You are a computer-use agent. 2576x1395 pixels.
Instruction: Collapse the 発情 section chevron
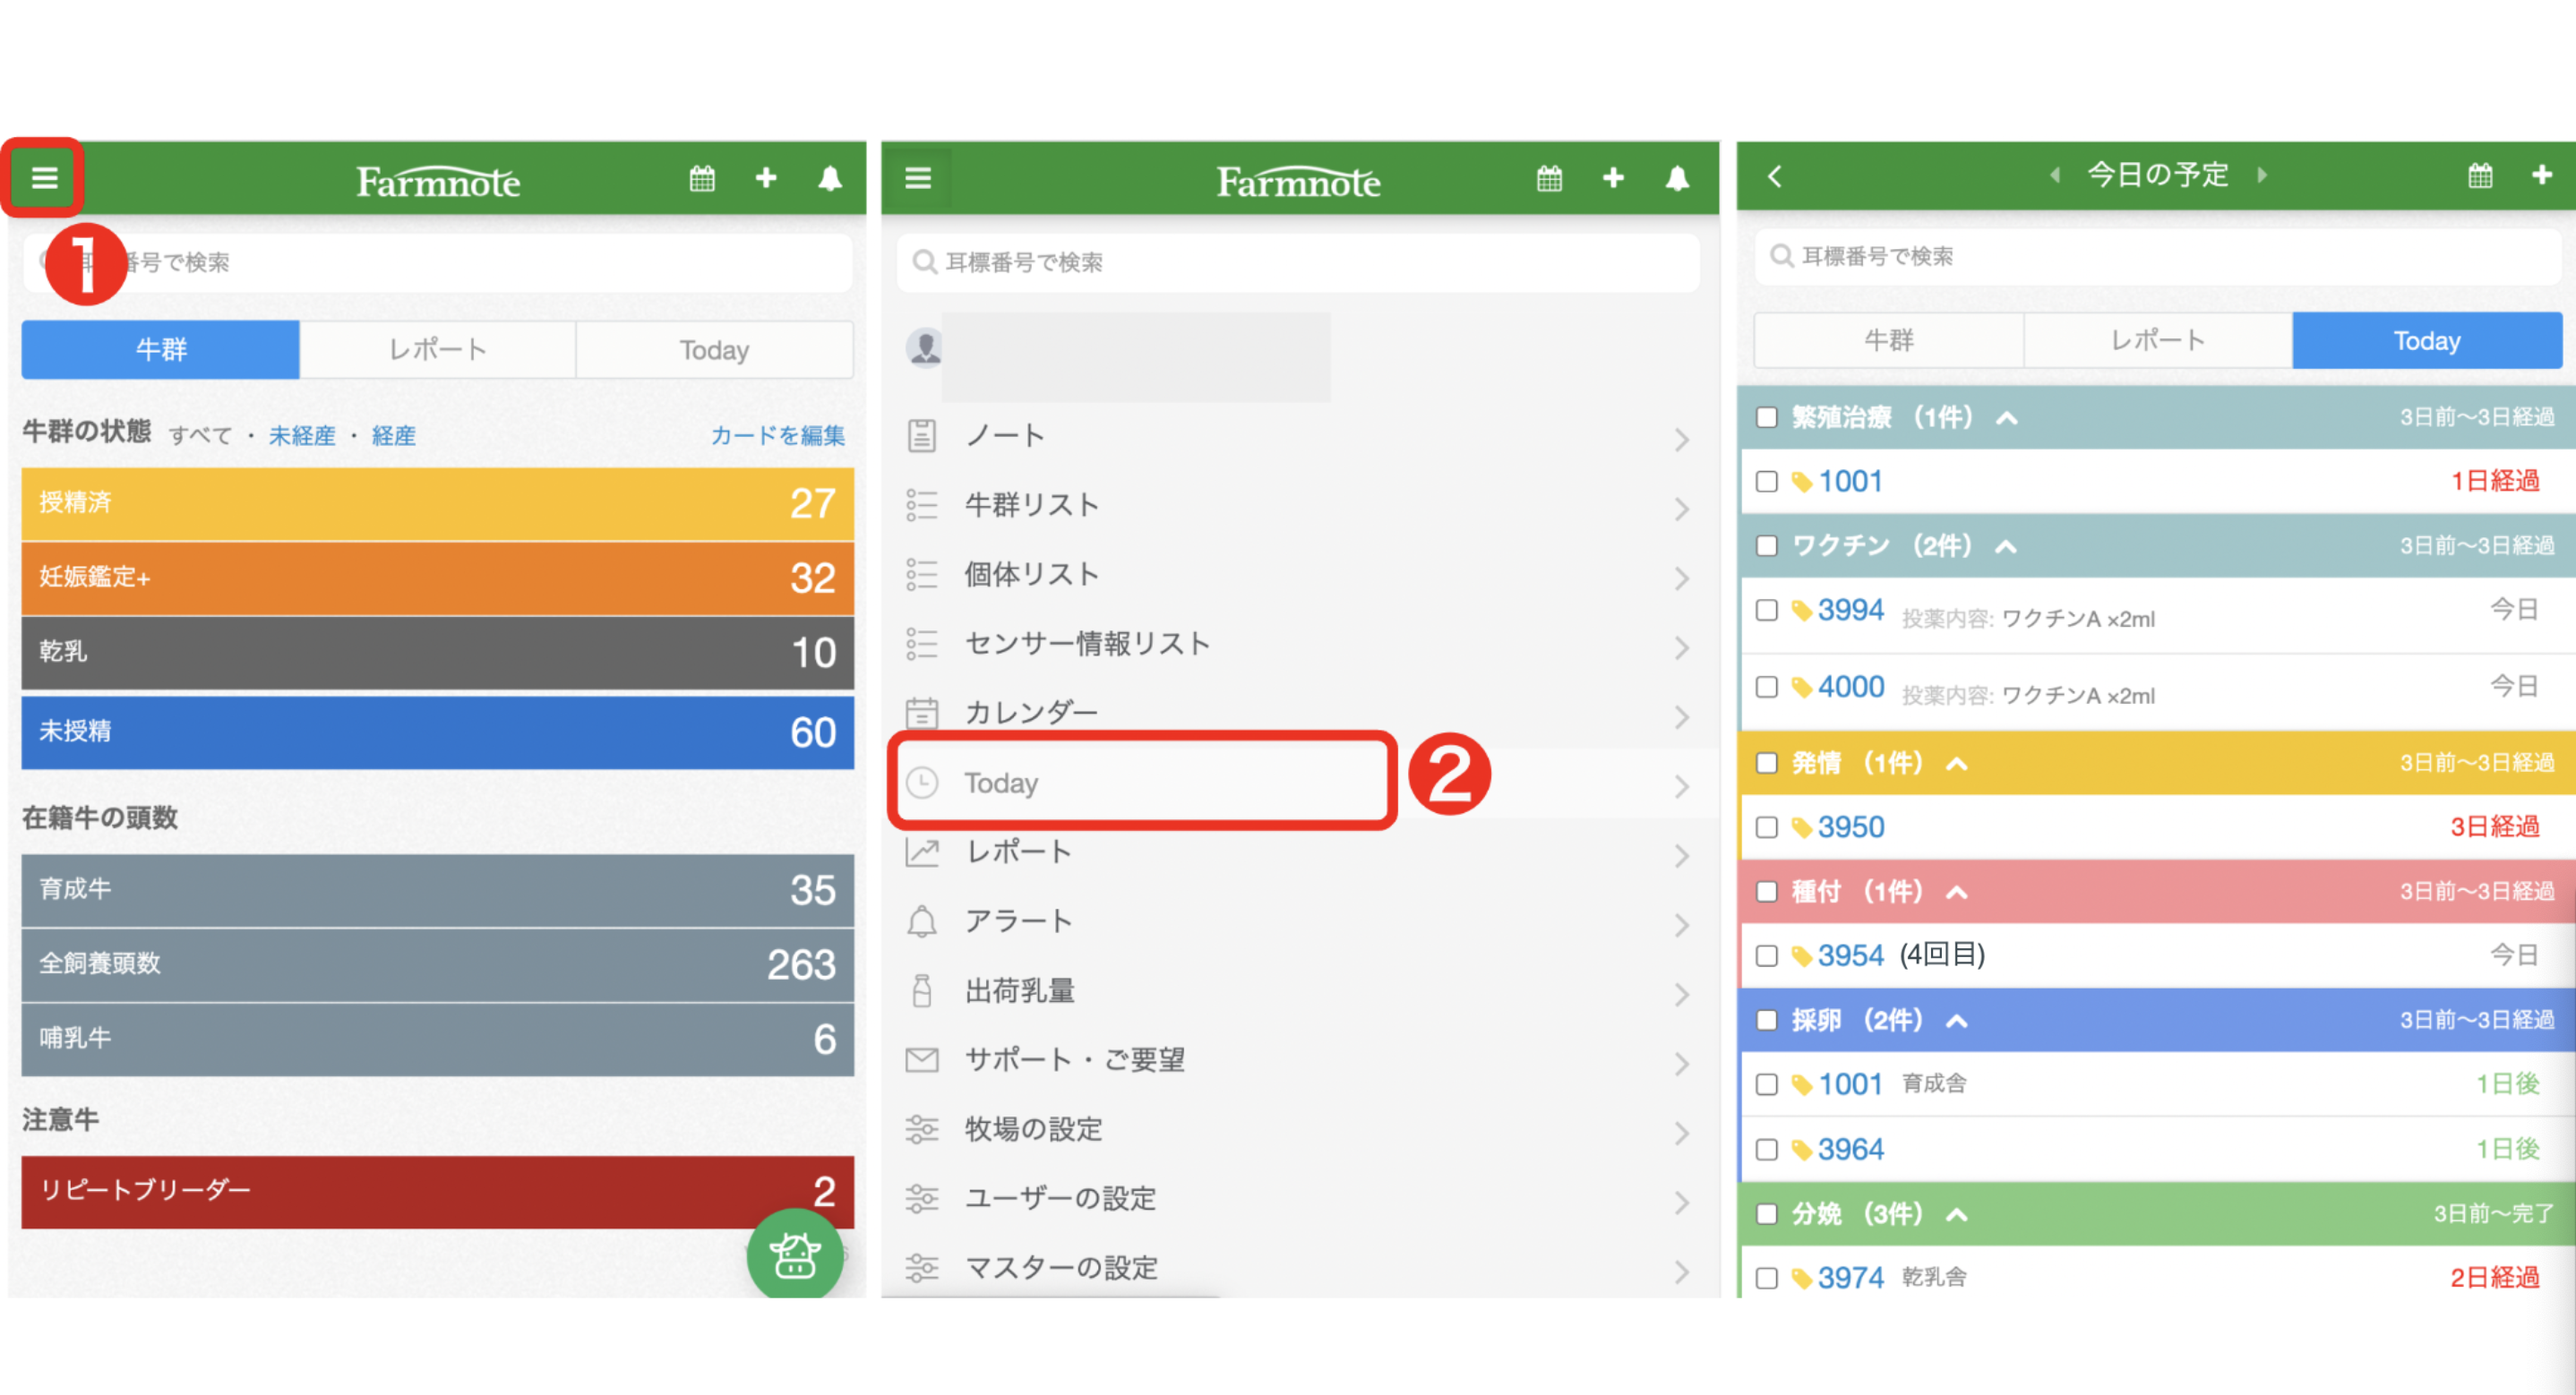coord(1957,764)
